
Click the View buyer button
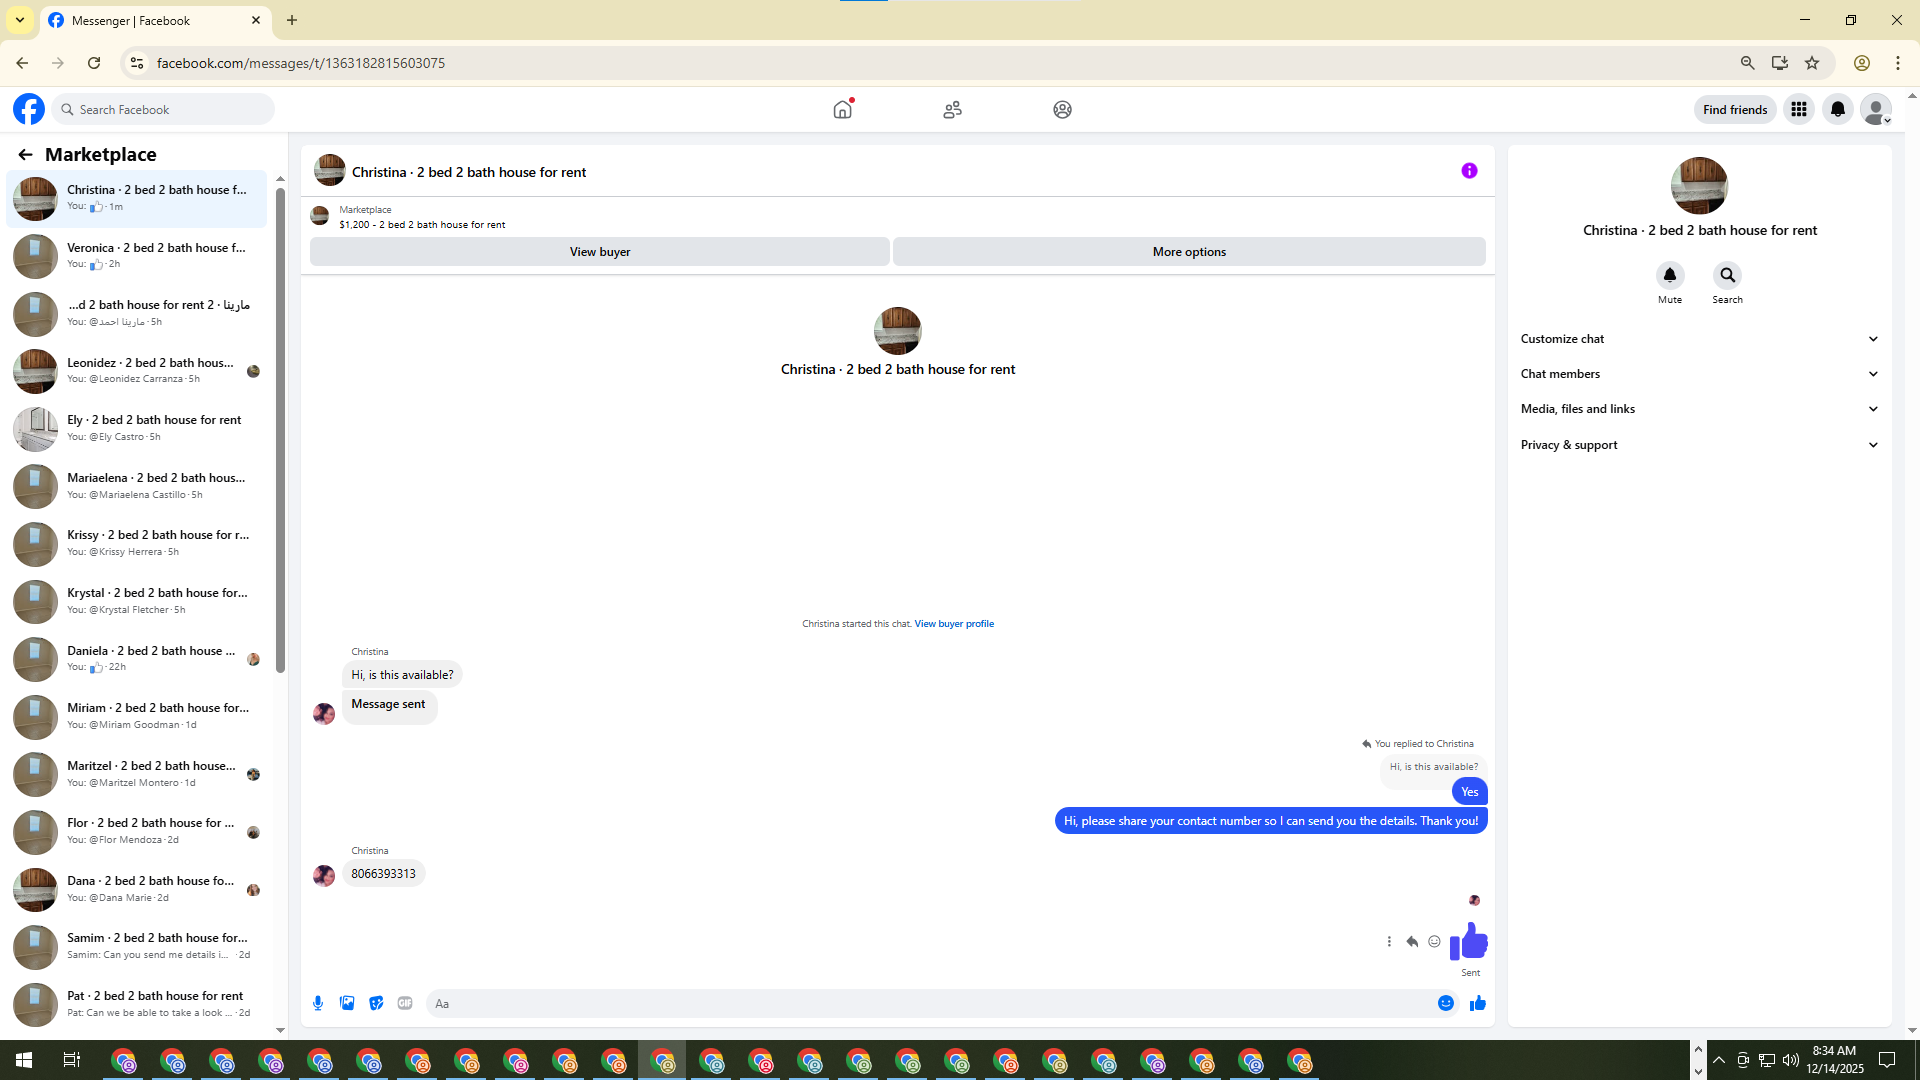pos(599,252)
